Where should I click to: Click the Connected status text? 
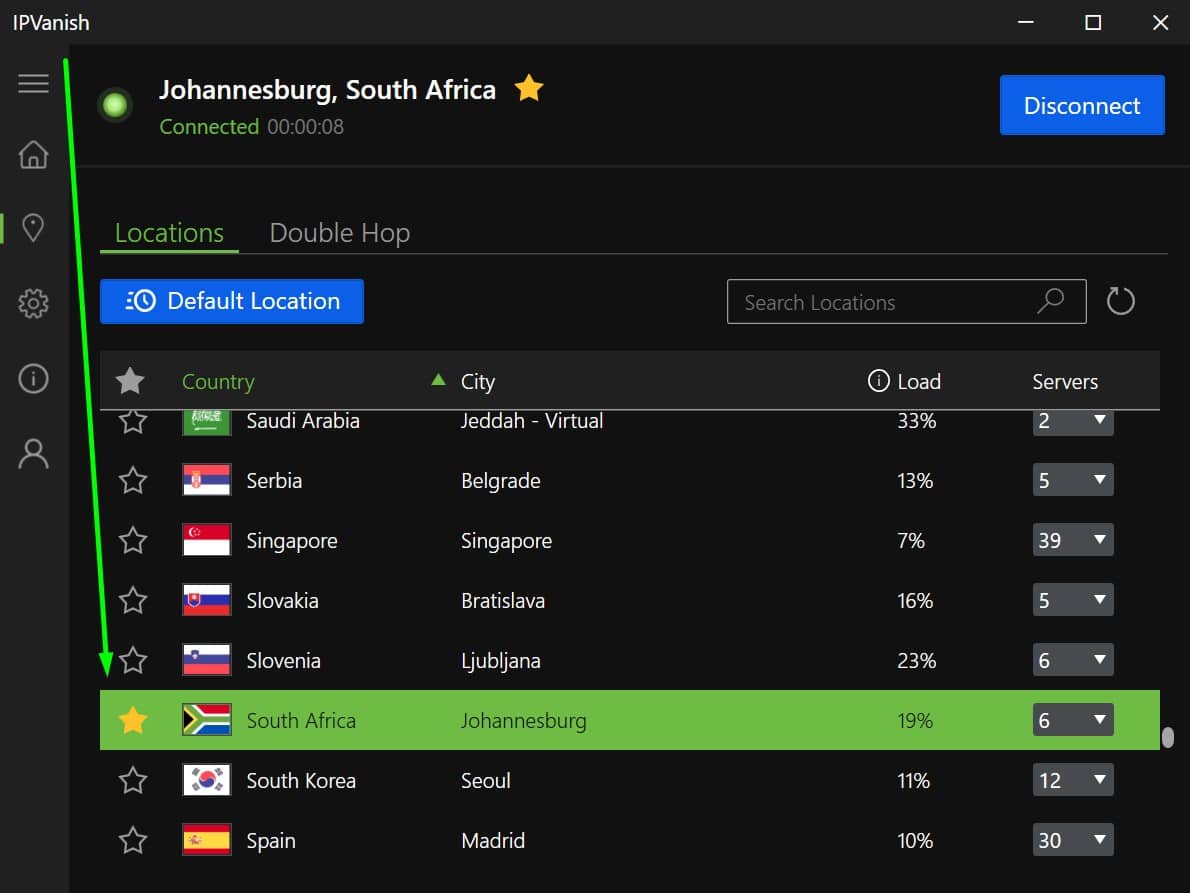pos(209,126)
